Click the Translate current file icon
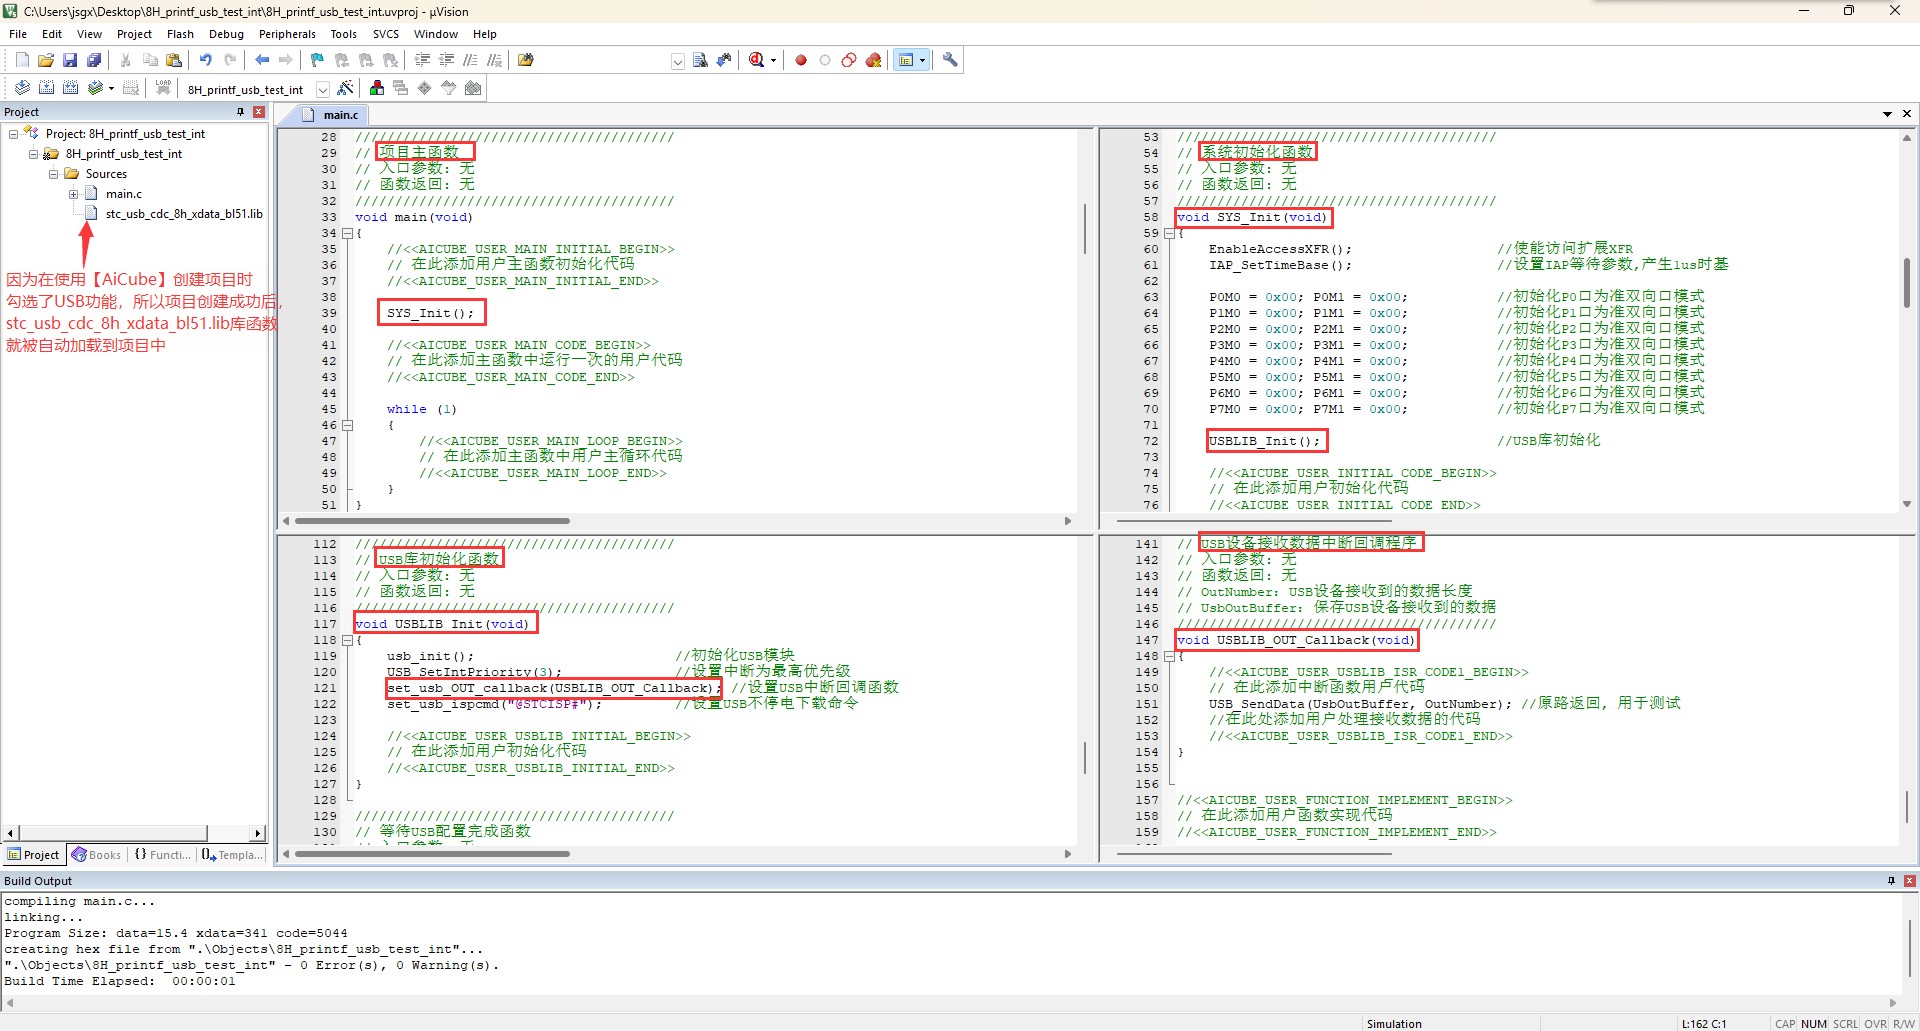The height and width of the screenshot is (1031, 1920). pos(22,88)
